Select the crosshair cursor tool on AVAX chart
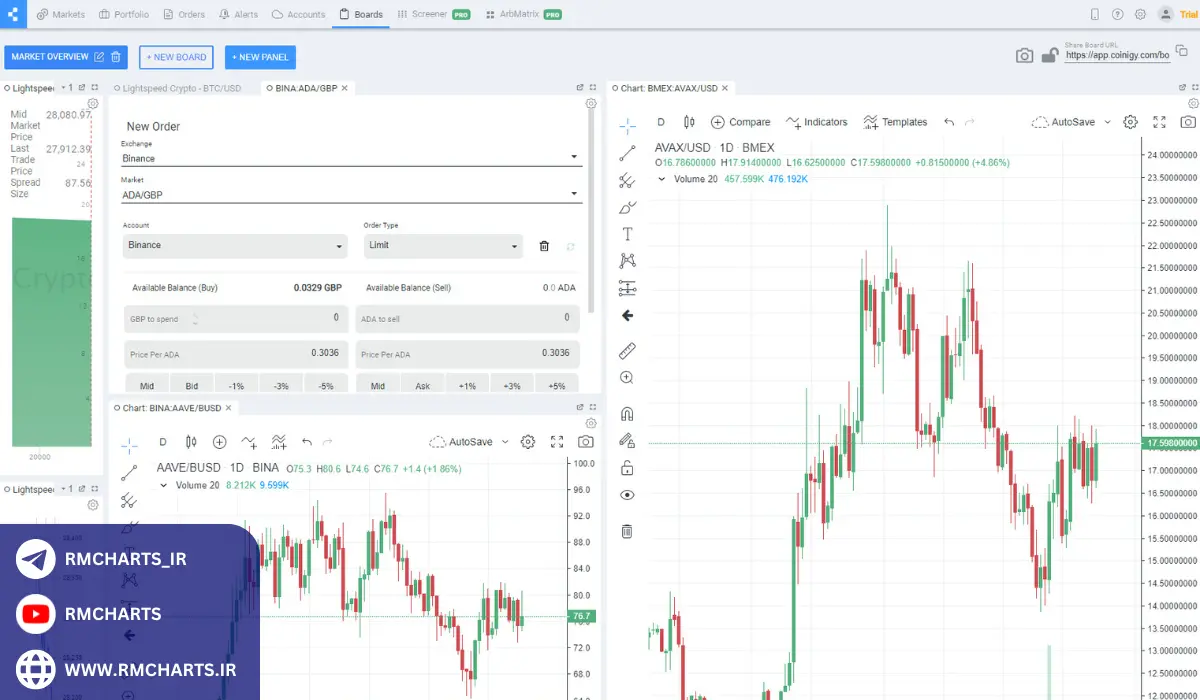This screenshot has width=1200, height=700. [x=627, y=126]
